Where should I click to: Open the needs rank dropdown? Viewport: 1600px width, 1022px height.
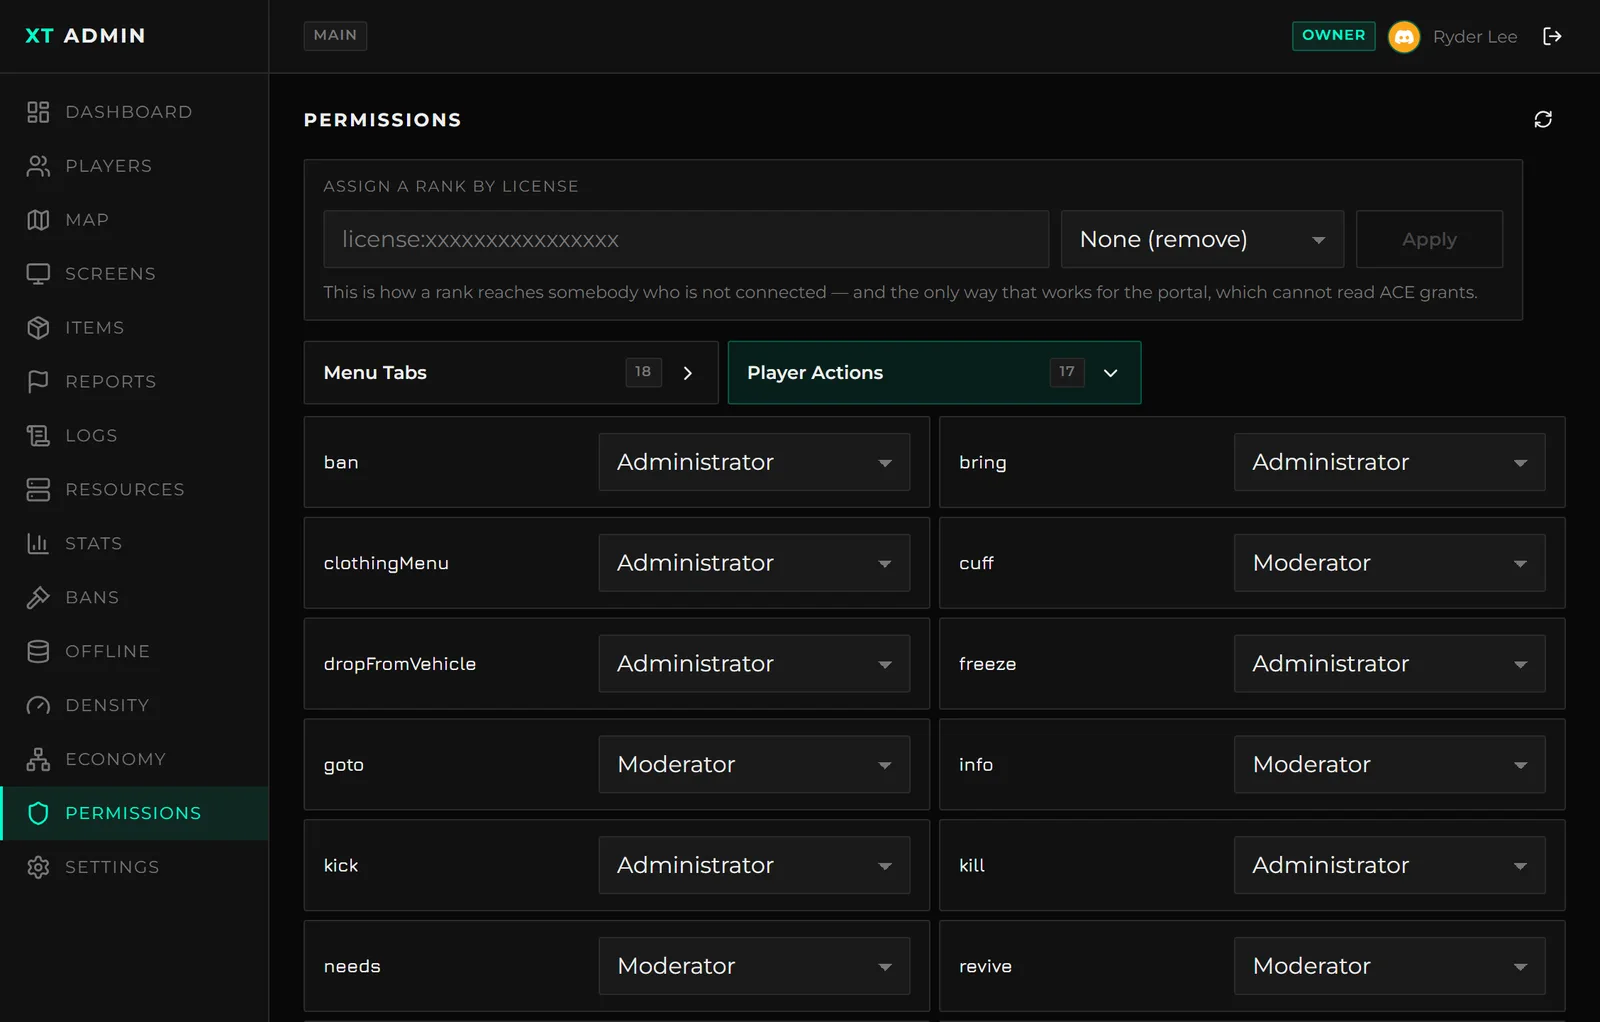[754, 966]
